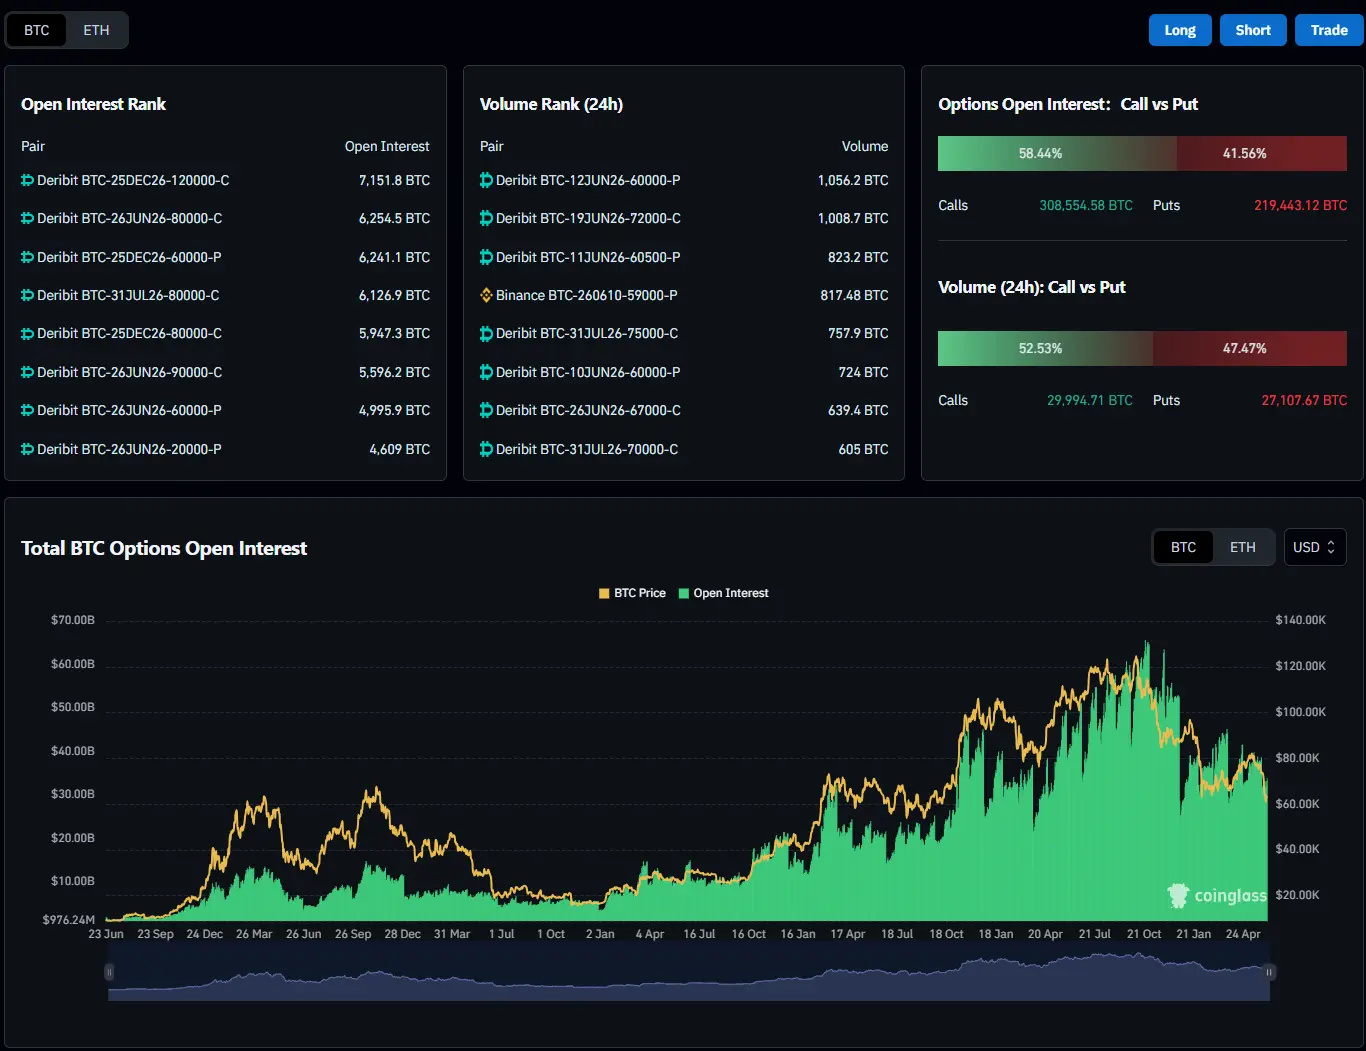Click the Volume column header
This screenshot has width=1366, height=1051.
pyautogui.click(x=865, y=147)
